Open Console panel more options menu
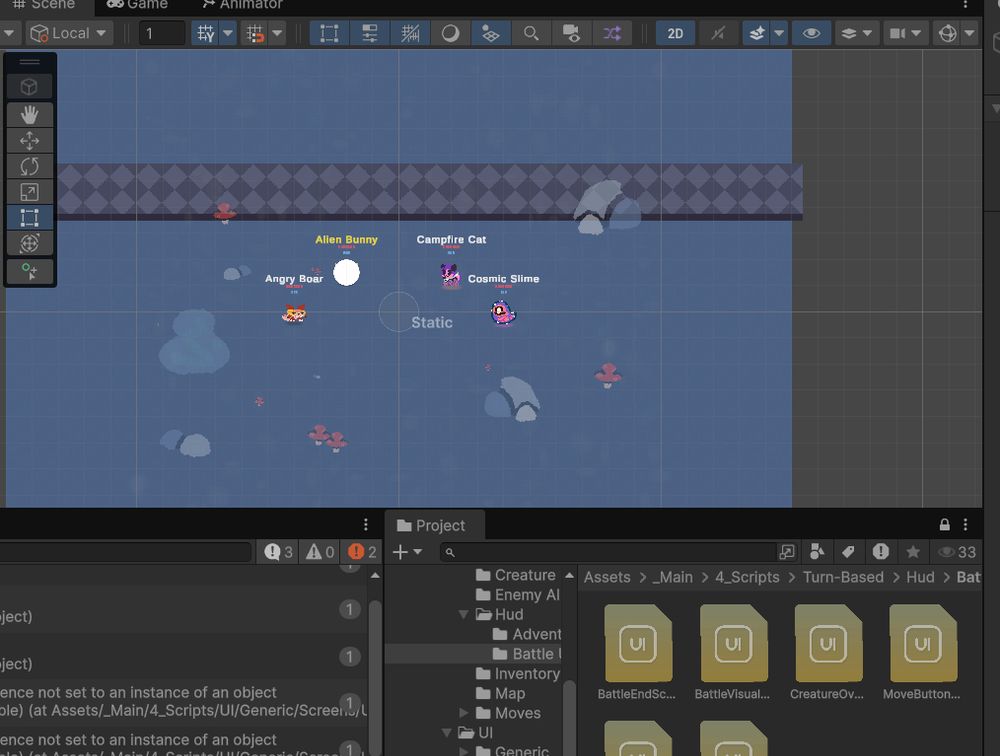Viewport: 1000px width, 756px height. tap(365, 524)
